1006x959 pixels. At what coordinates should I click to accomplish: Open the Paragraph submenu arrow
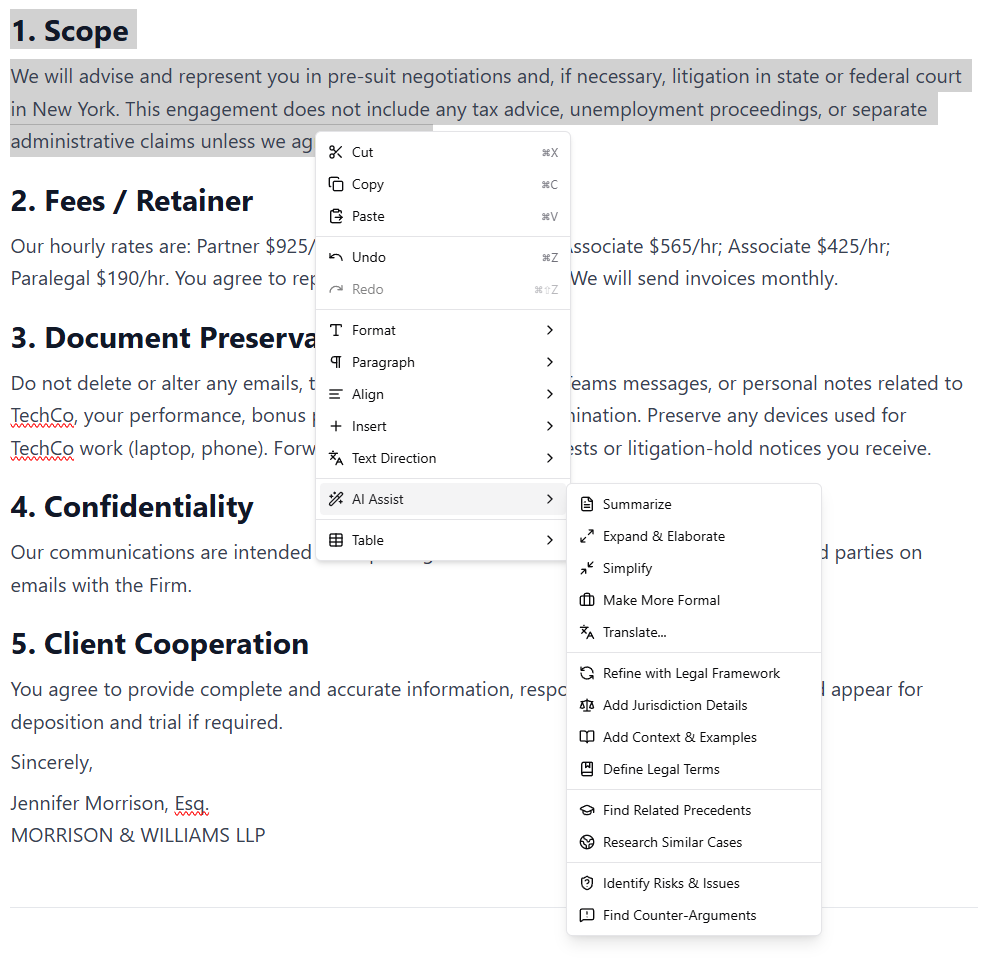click(549, 362)
